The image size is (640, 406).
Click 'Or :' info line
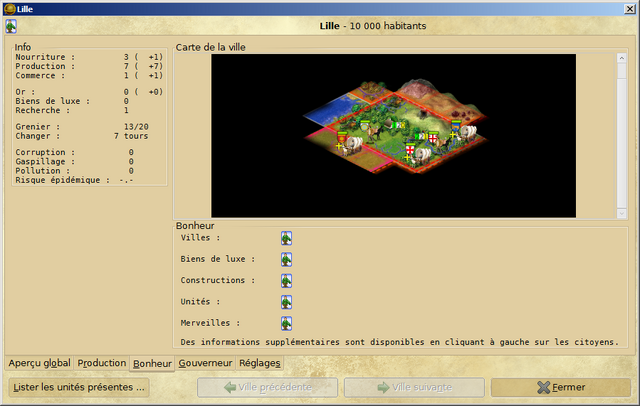[89, 92]
